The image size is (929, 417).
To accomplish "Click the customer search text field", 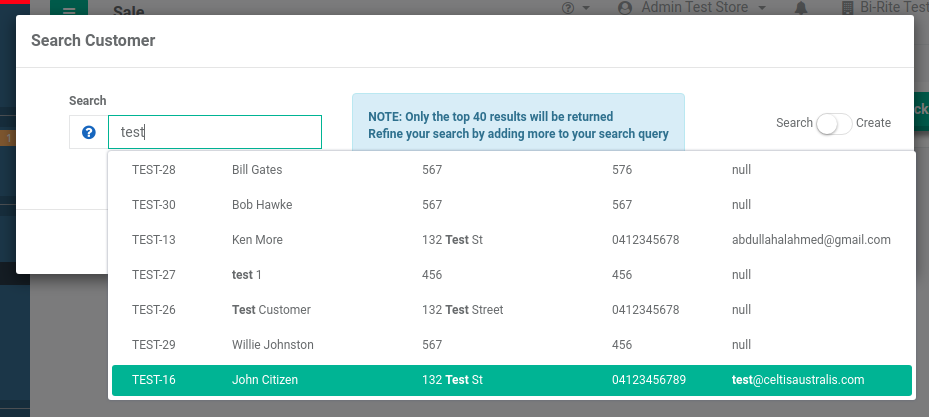I will click(215, 132).
